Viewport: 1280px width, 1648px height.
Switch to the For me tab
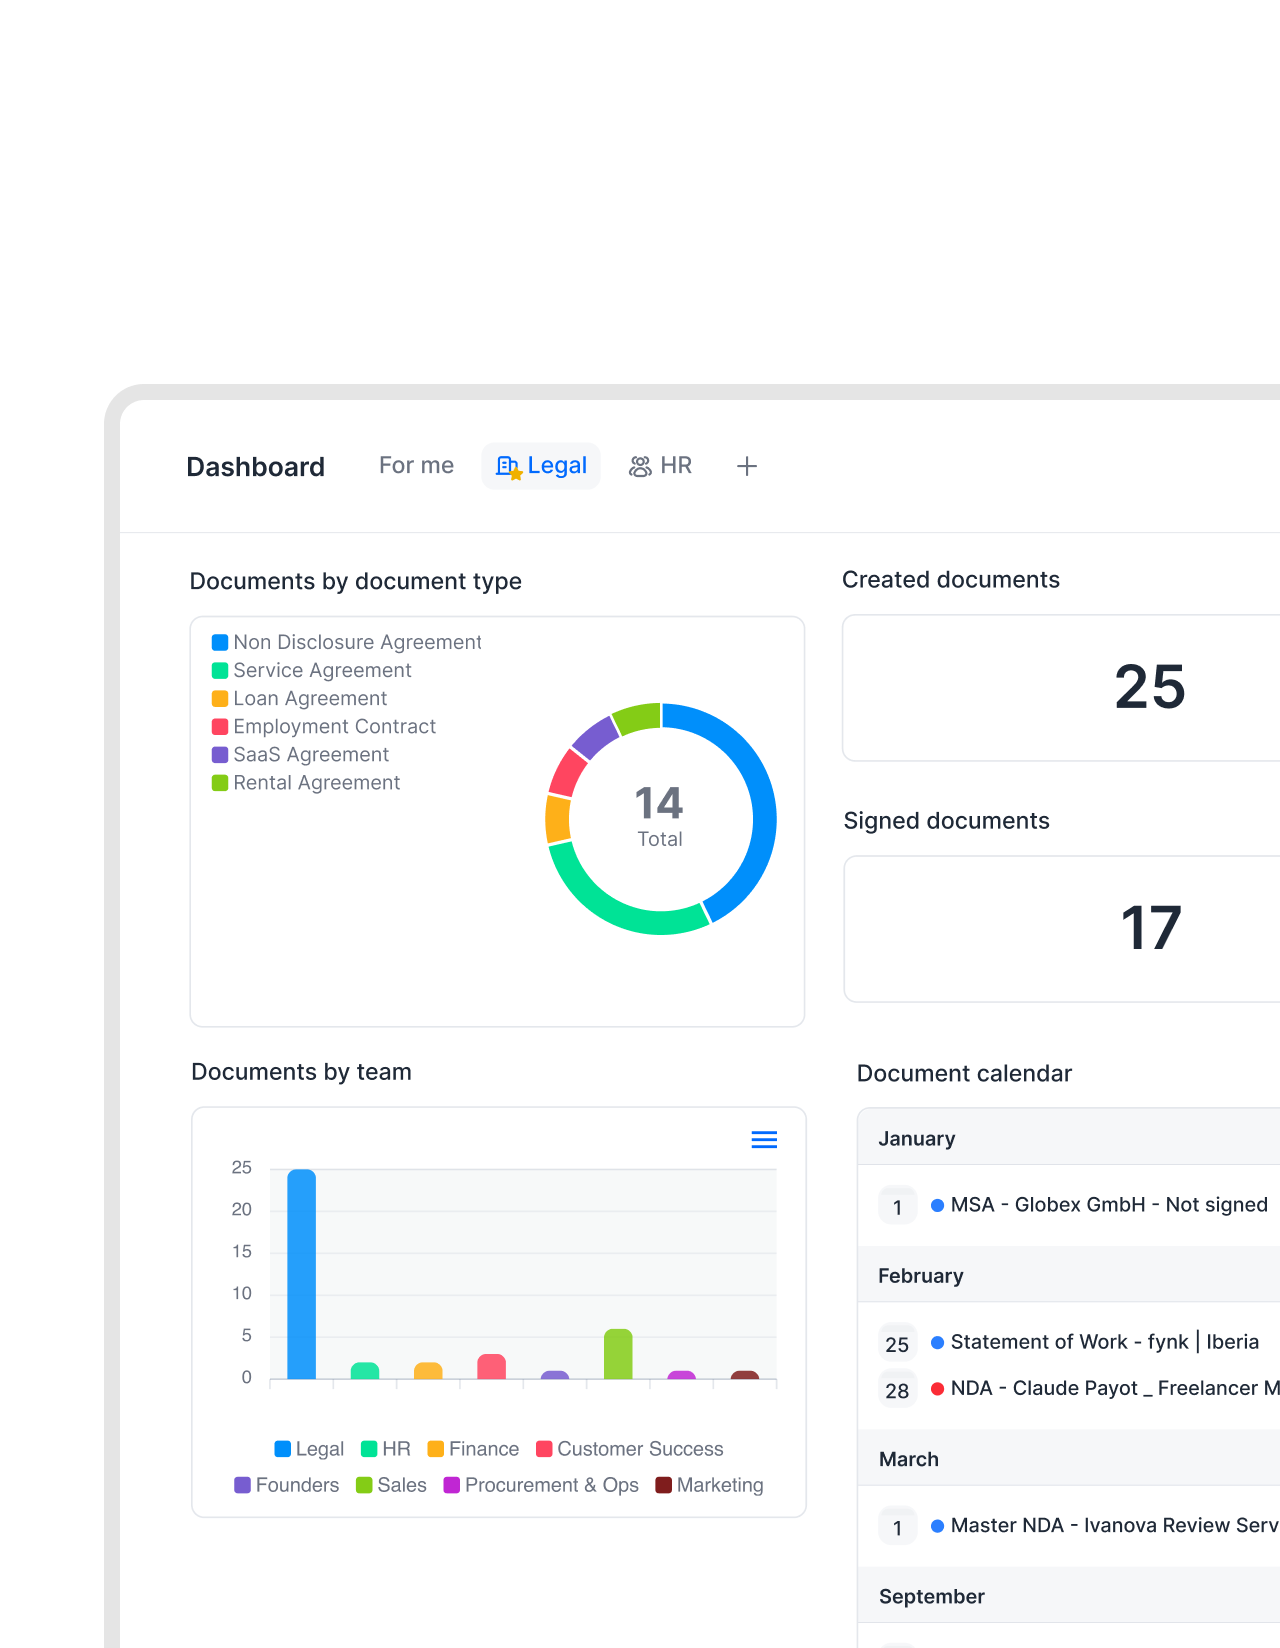pos(416,466)
